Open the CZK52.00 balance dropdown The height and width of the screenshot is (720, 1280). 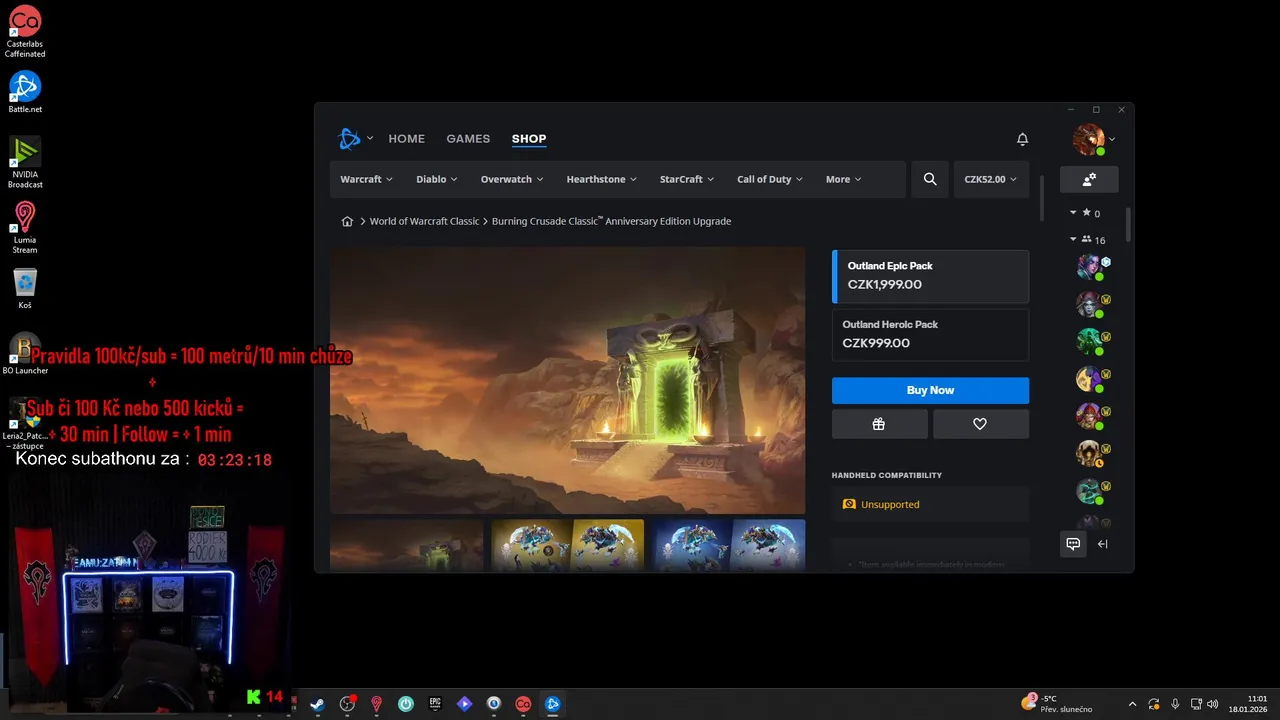point(991,179)
